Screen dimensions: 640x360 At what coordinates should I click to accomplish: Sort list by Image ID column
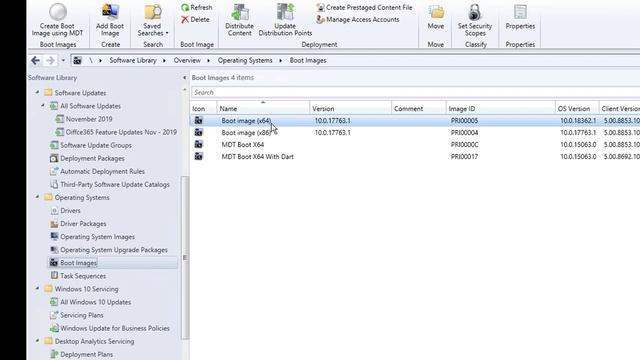coord(500,109)
